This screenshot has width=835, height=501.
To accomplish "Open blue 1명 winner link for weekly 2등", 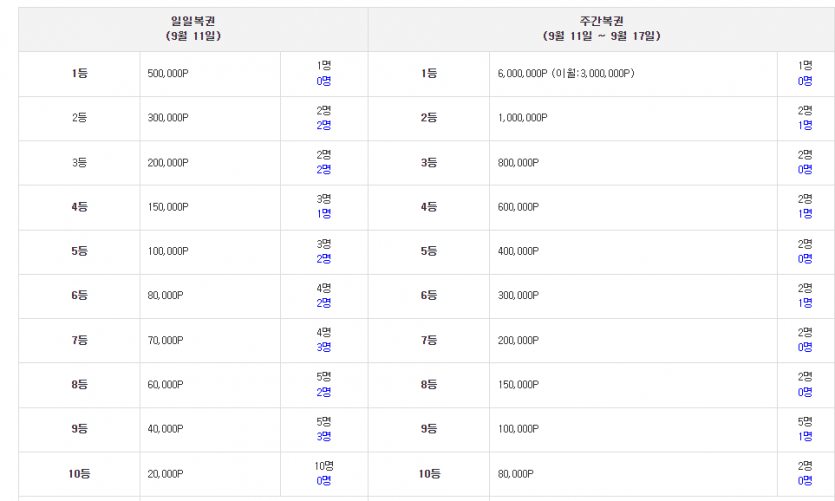I will (805, 125).
